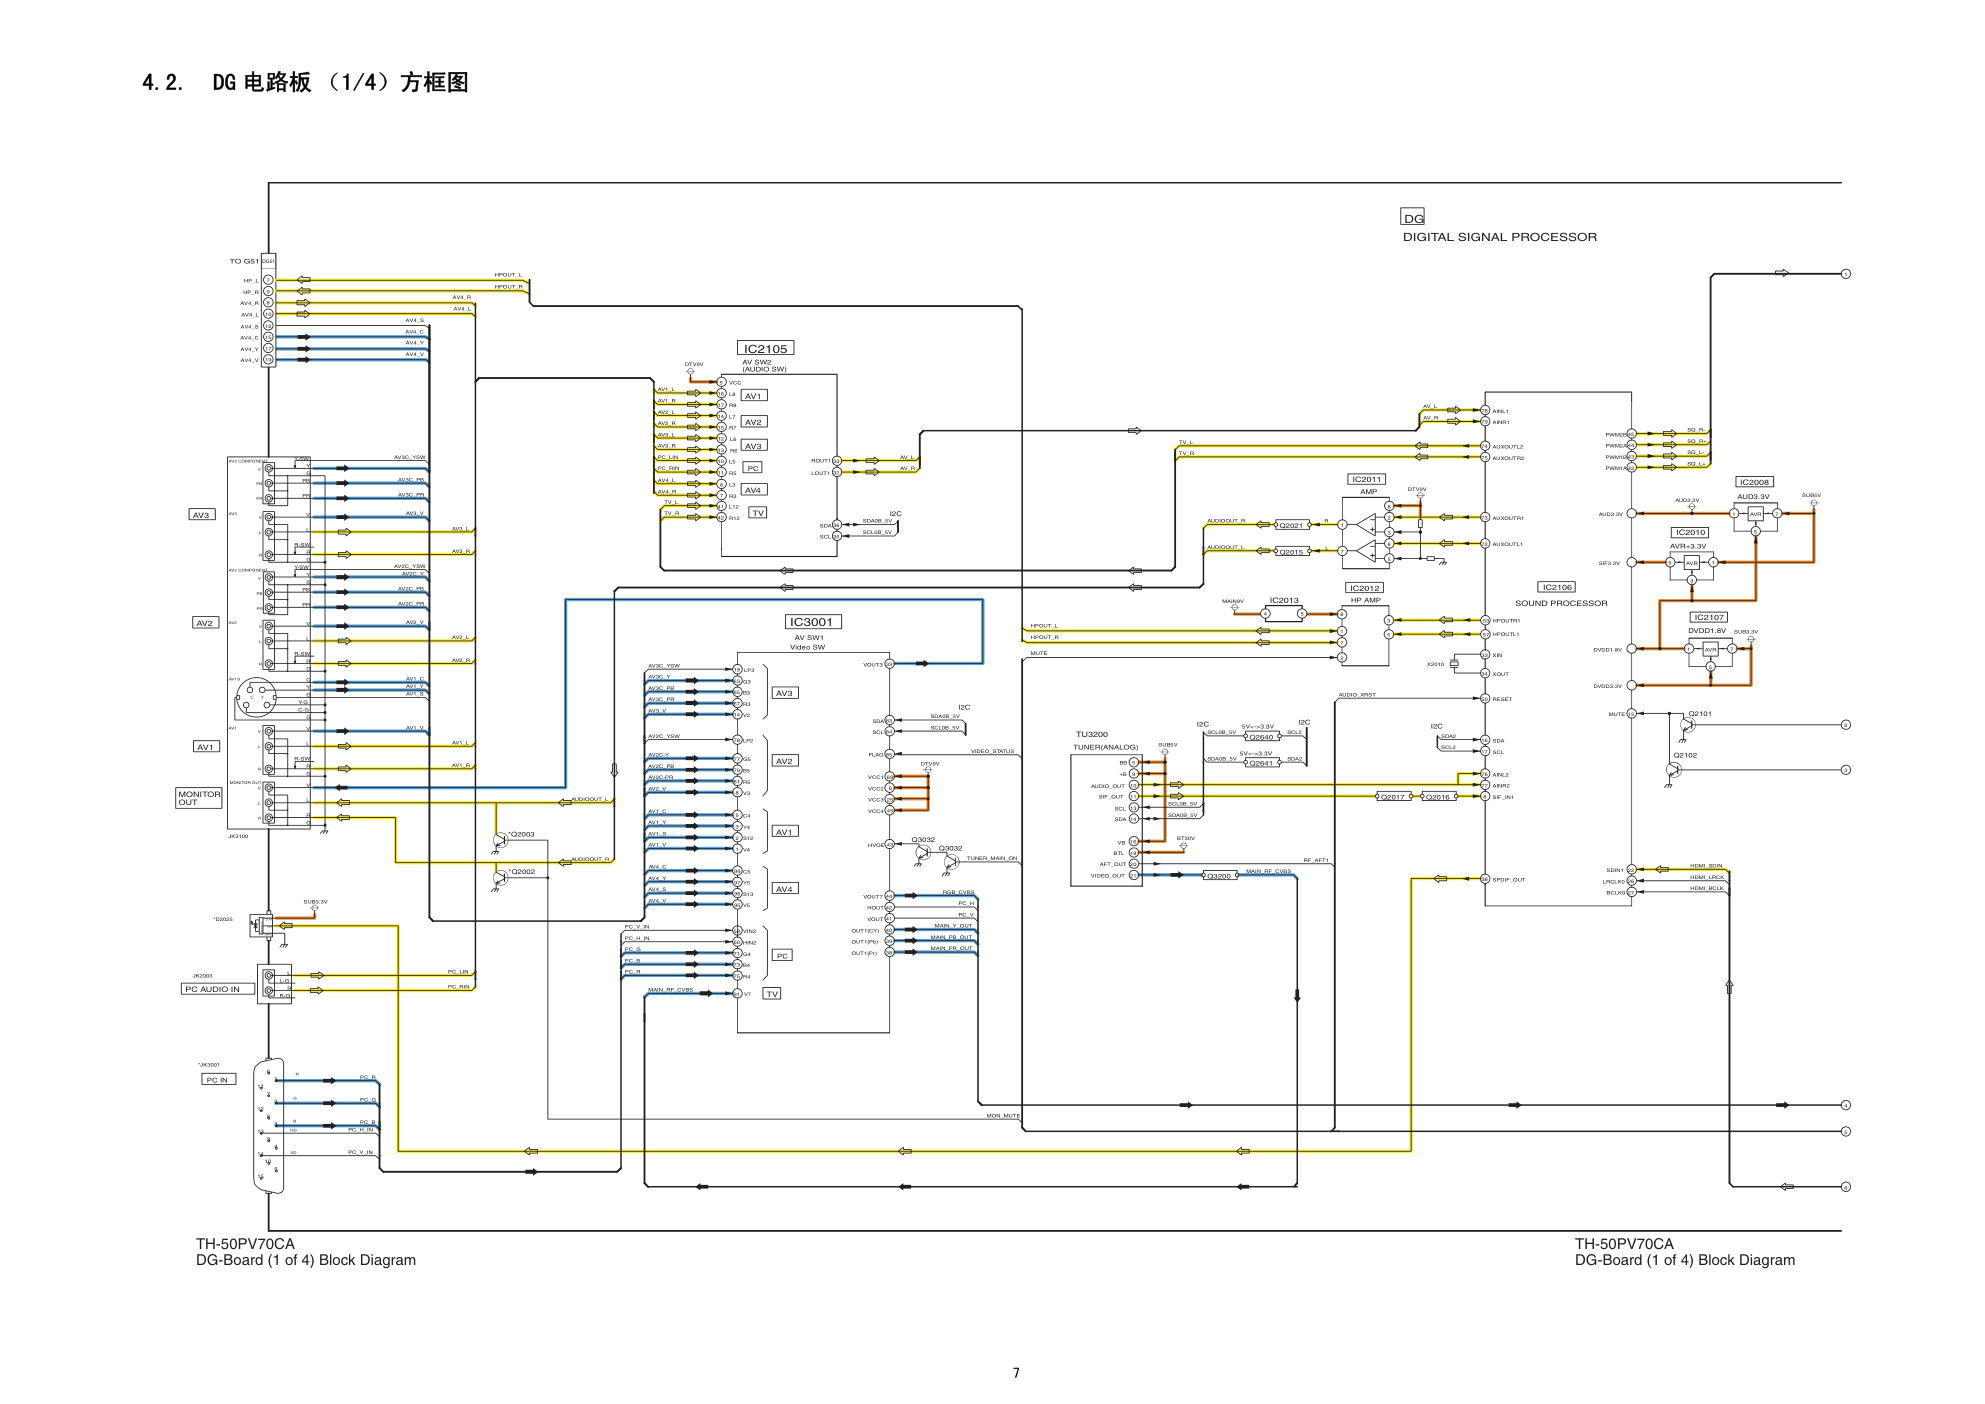Select the IC3001 Video SW label
This screenshot has width=1985, height=1404.
coord(812,622)
